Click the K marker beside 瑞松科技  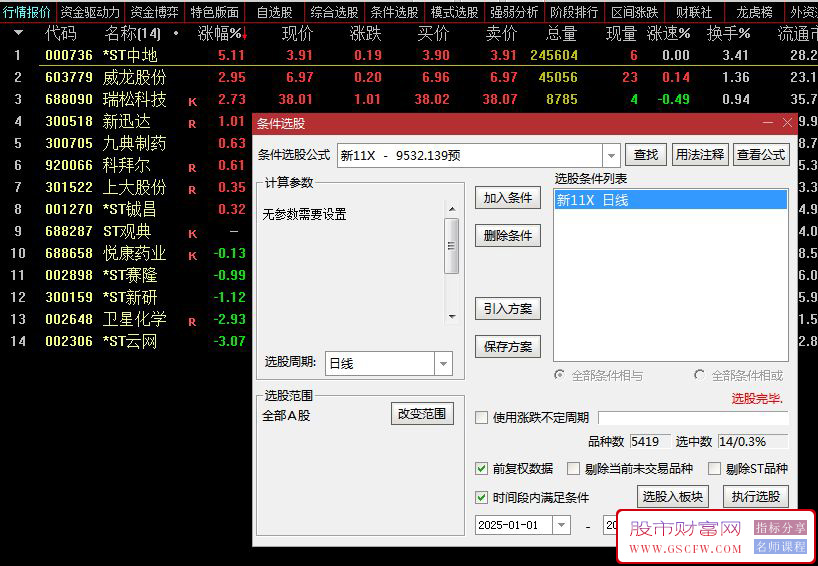tap(193, 102)
